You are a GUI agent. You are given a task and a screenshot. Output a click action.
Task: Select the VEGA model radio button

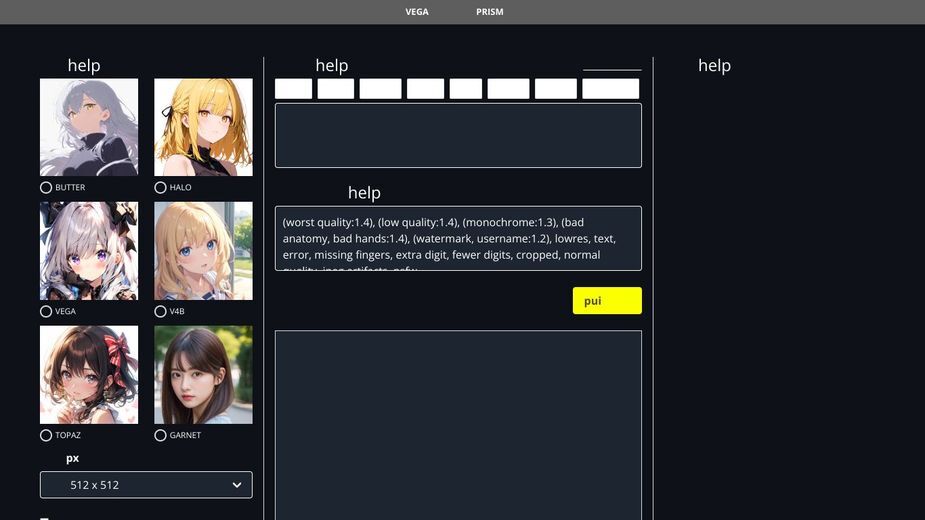point(46,311)
